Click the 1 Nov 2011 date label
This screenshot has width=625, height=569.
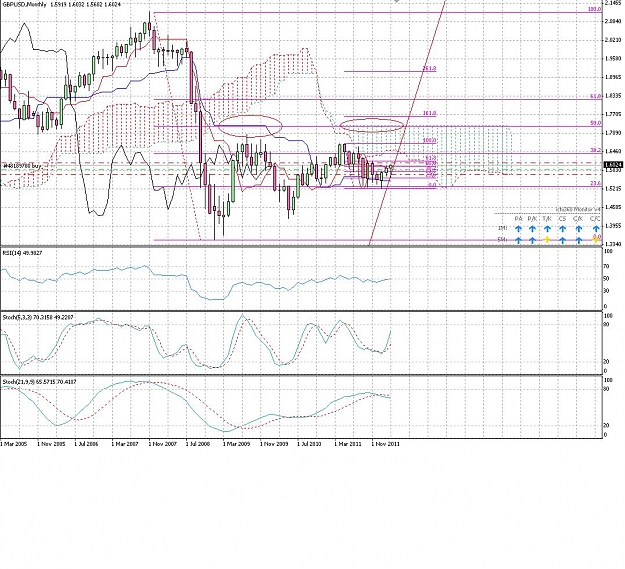point(385,443)
